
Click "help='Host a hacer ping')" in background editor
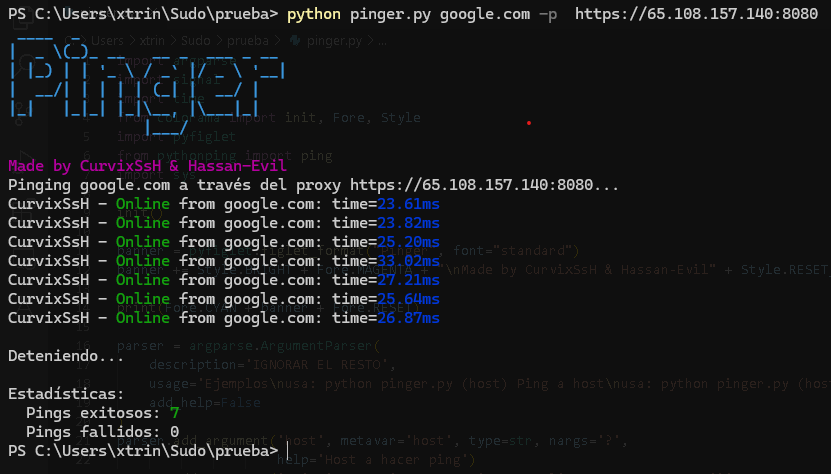(376, 460)
